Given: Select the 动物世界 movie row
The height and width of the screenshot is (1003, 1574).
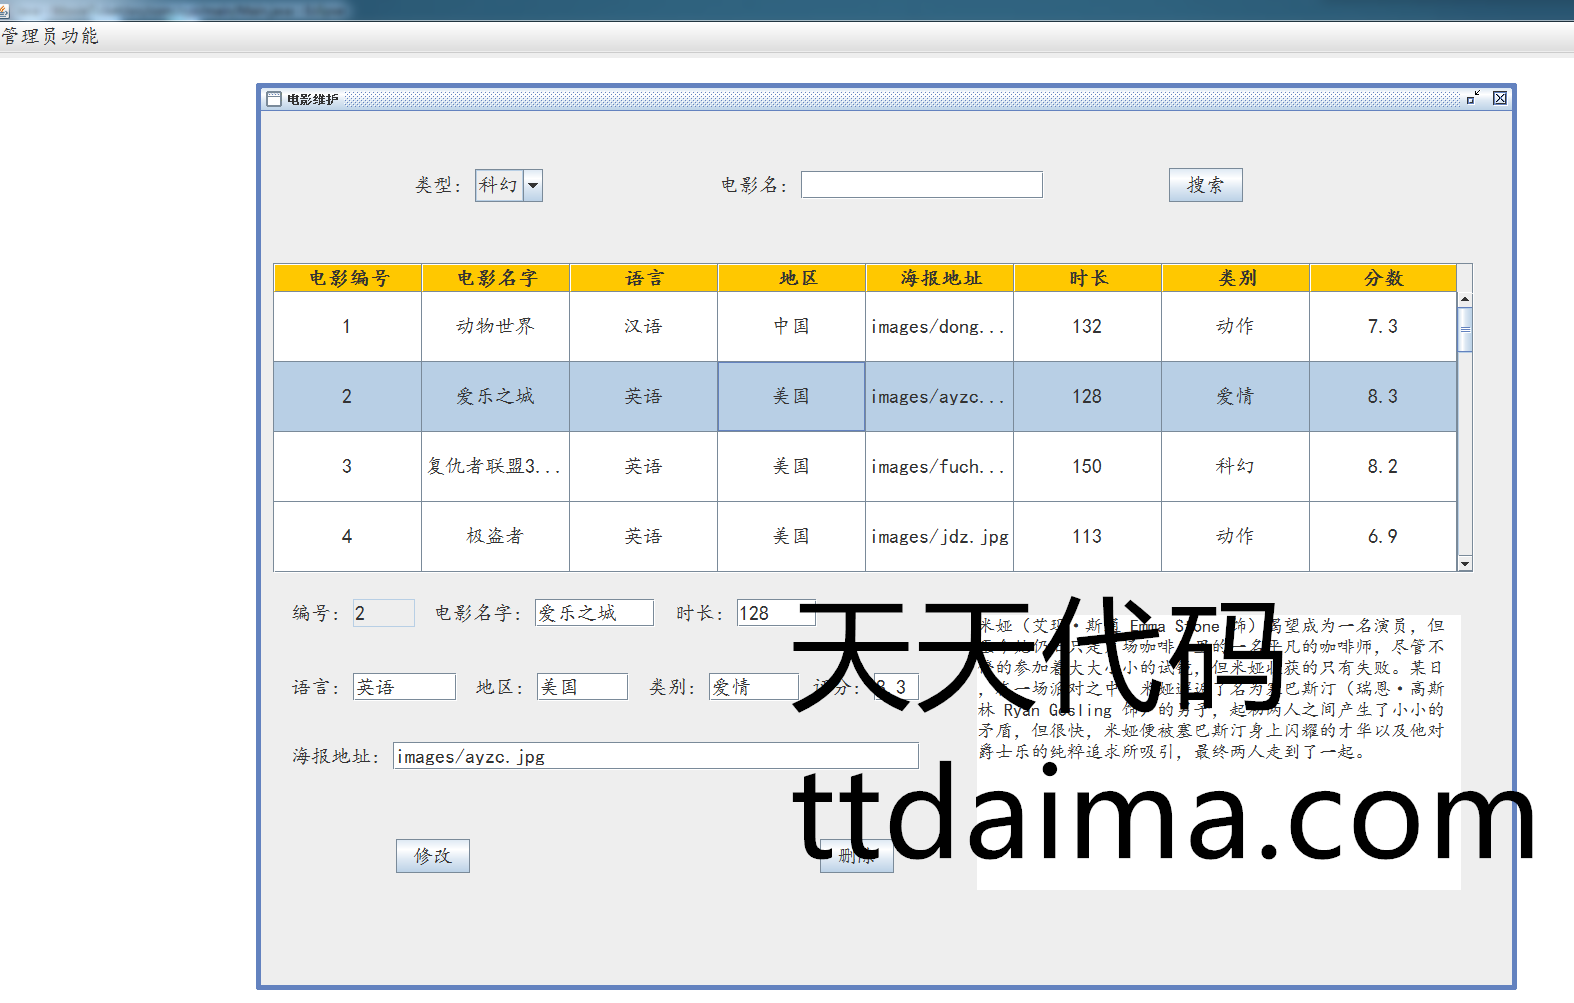Looking at the screenshot, I should point(495,327).
